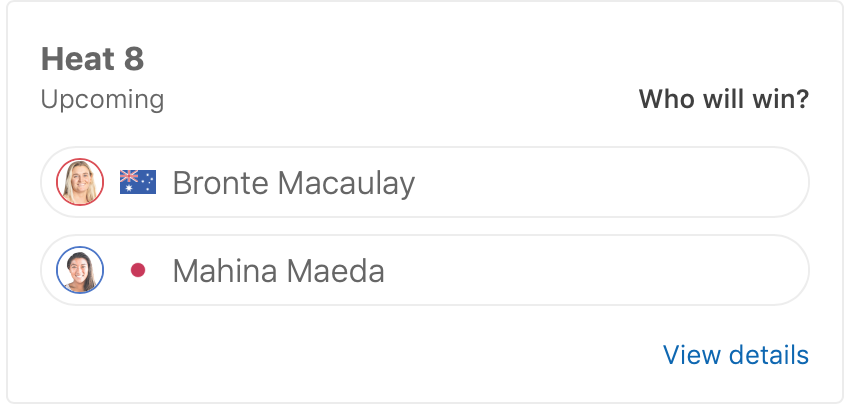View details for Heat 8
The image size is (856, 412).
[x=735, y=355]
